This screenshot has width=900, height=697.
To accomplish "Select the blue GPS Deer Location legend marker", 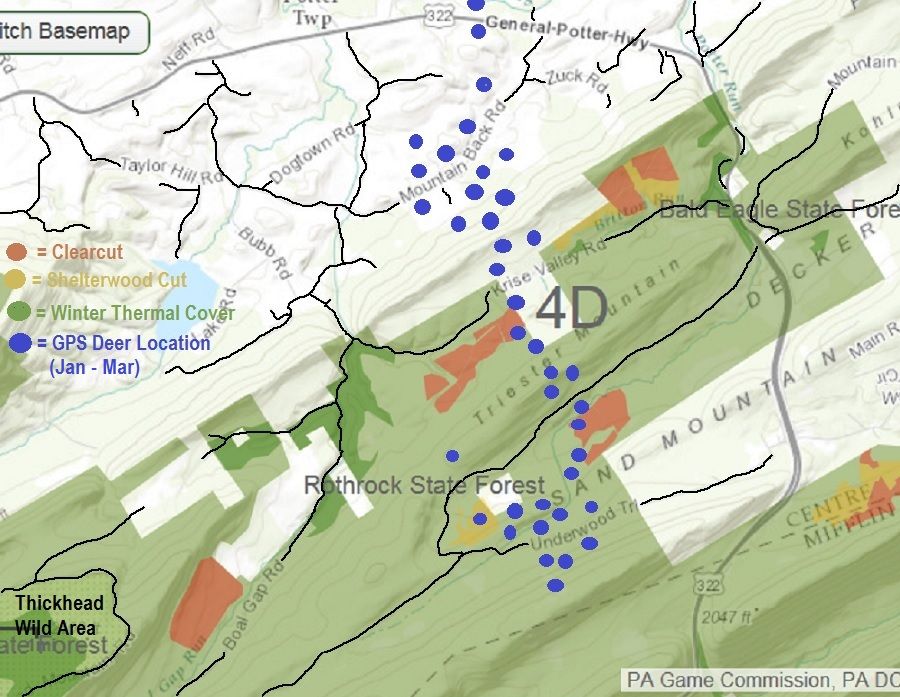I will [x=18, y=343].
